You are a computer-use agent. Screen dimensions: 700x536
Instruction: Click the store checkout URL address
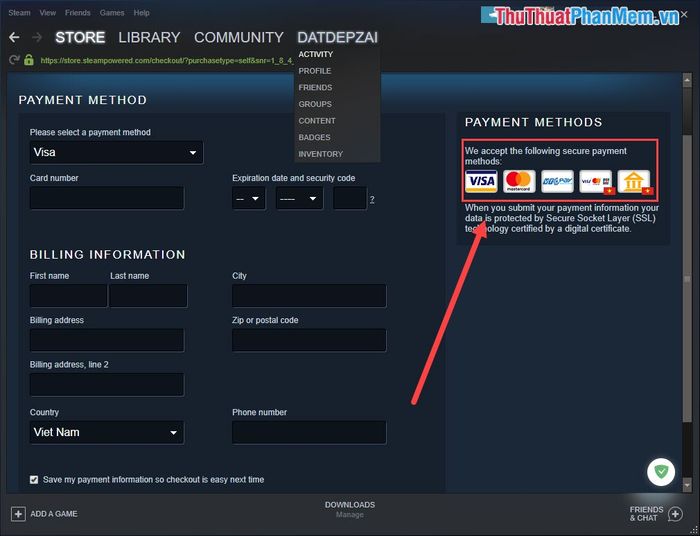[x=167, y=60]
